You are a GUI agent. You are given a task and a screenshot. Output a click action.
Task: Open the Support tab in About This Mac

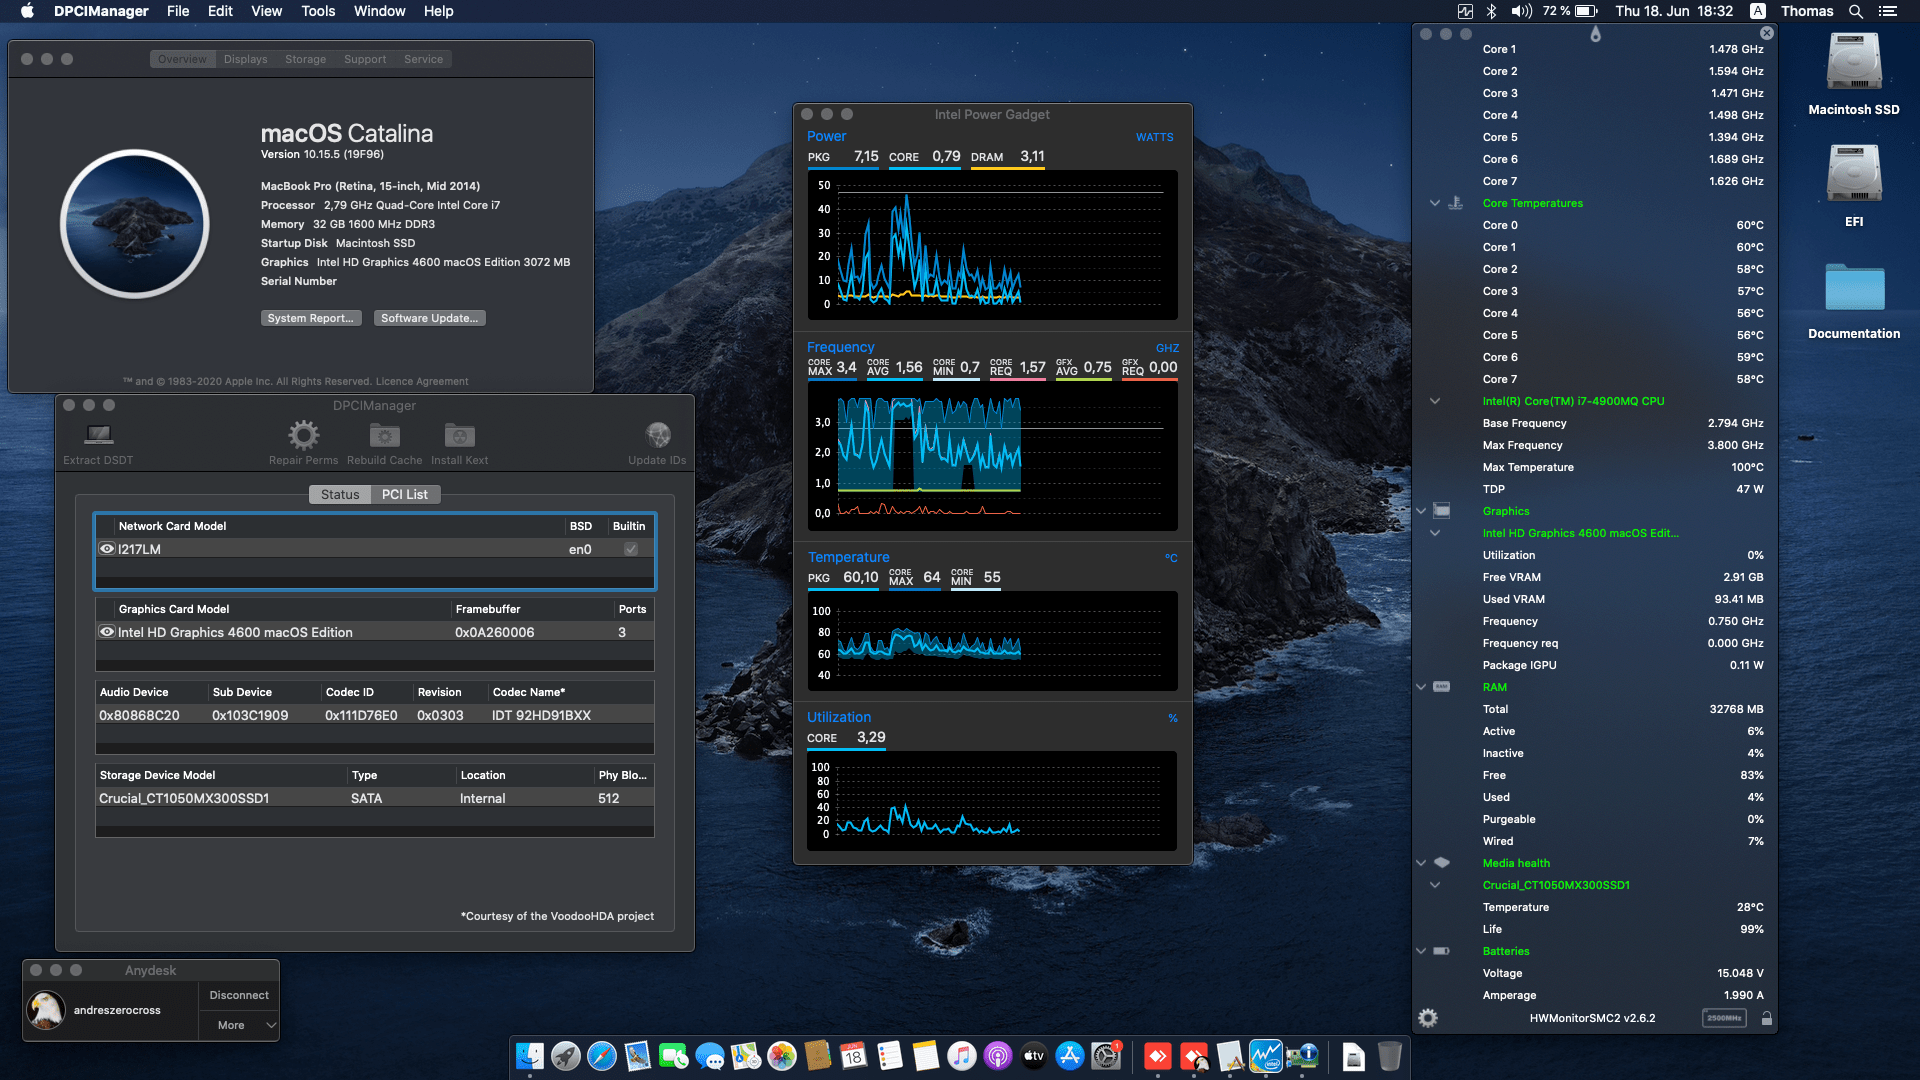point(365,59)
